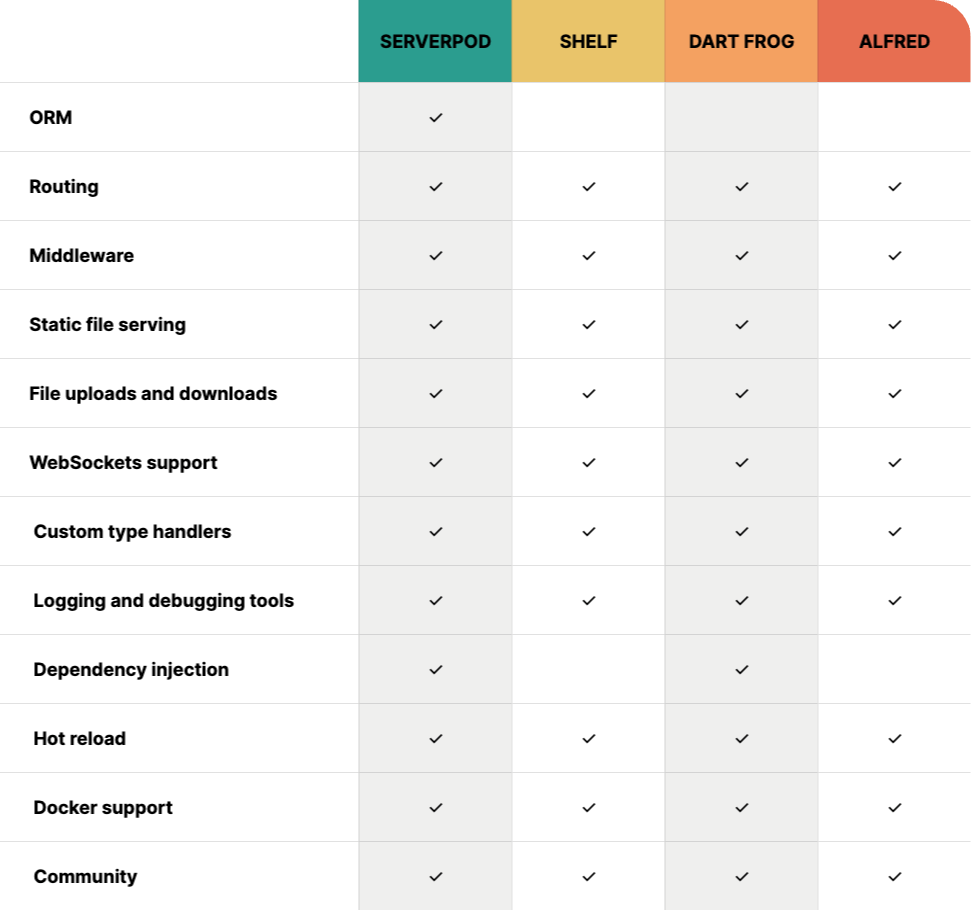Click the ORM row label
The width and height of the screenshot is (971, 910).
point(51,118)
